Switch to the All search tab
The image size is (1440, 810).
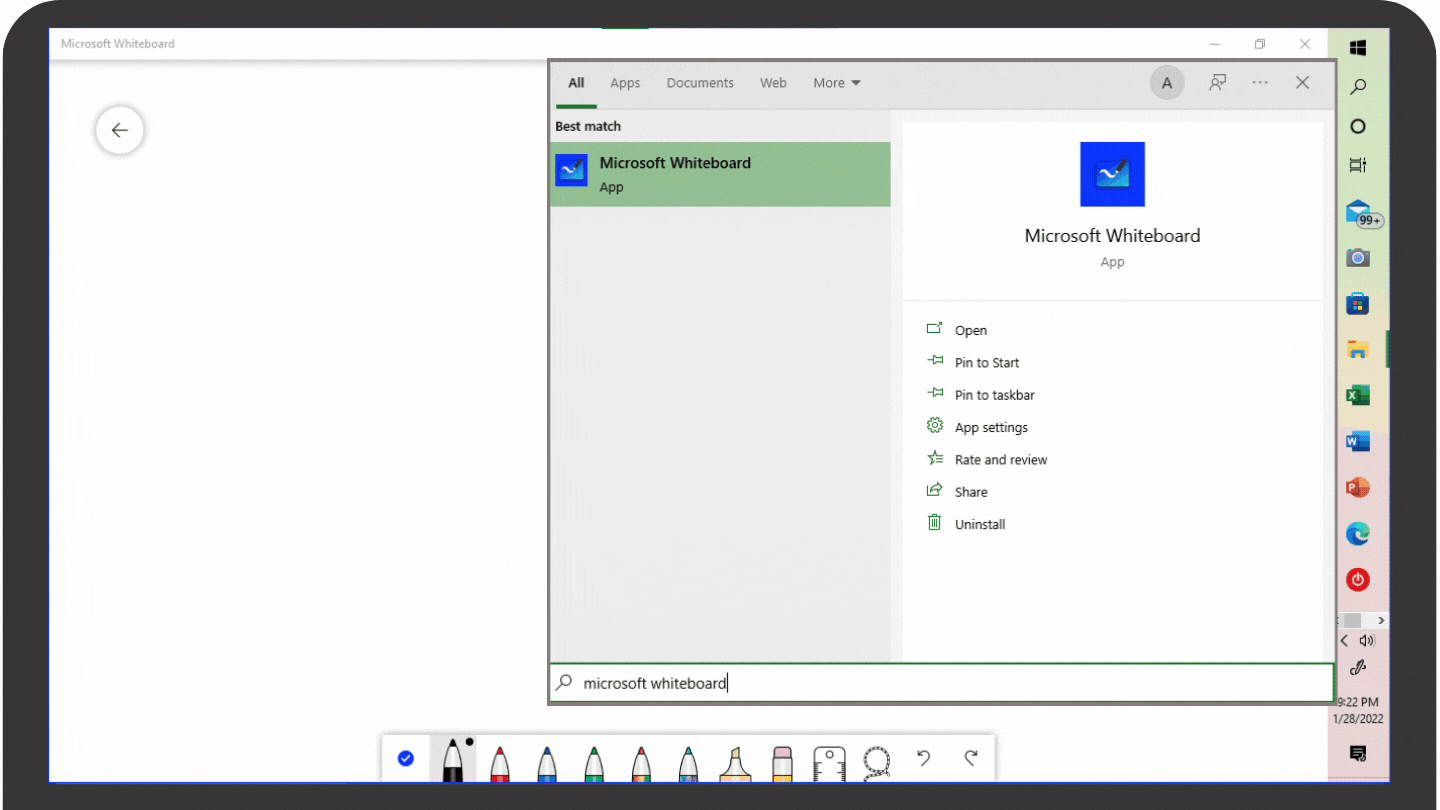576,83
